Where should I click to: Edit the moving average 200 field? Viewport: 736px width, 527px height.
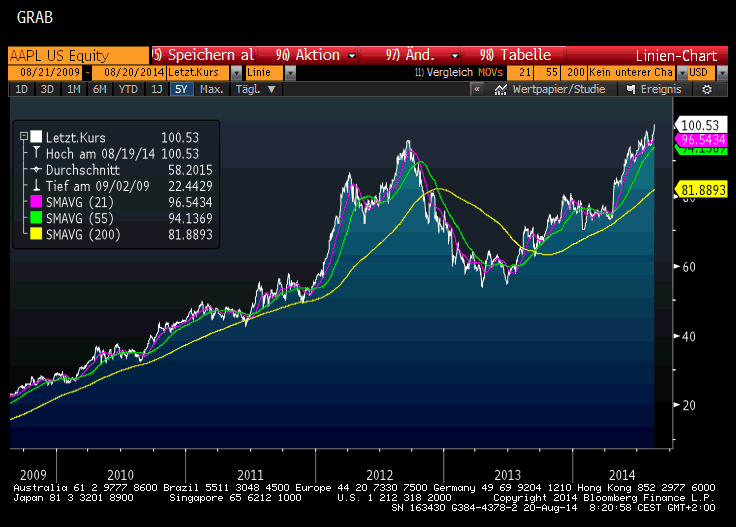(x=574, y=73)
